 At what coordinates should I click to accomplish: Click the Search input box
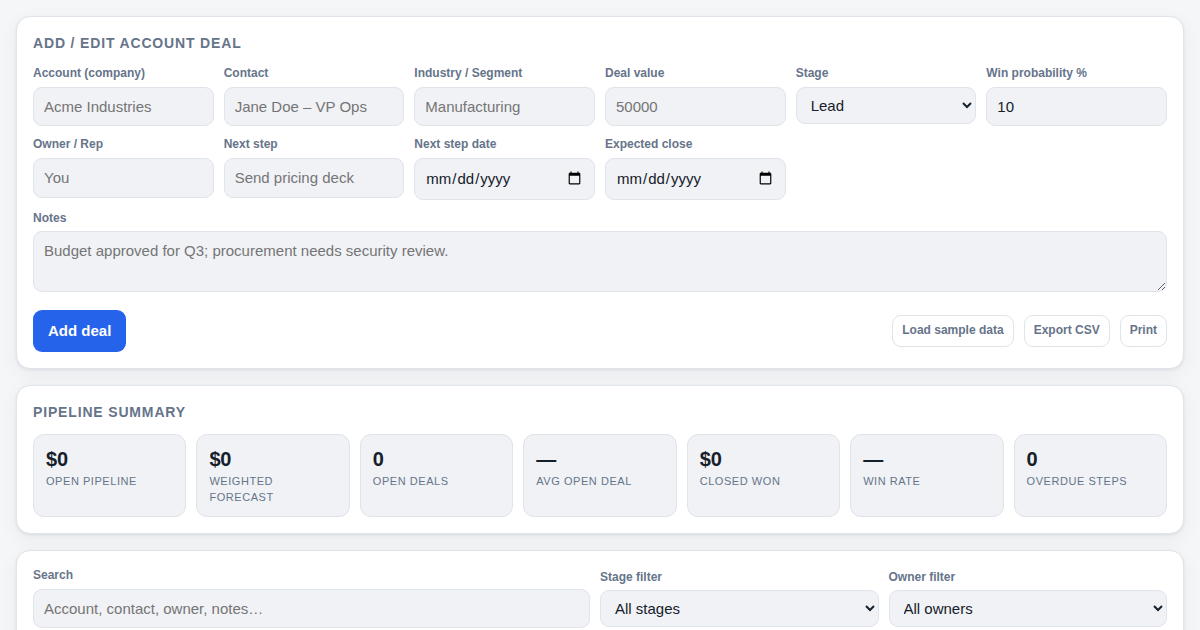(x=311, y=608)
